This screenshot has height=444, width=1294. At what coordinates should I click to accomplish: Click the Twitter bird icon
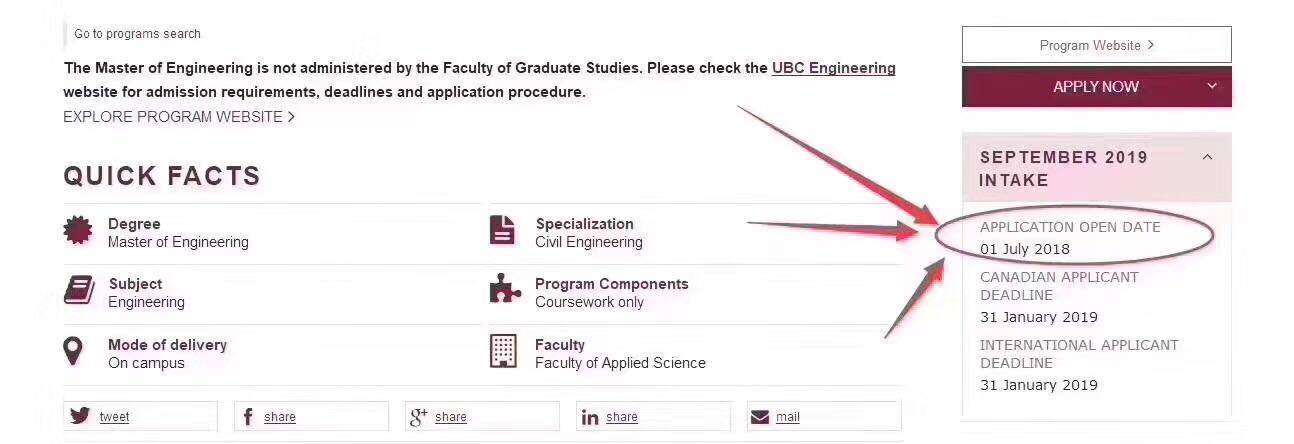80,416
